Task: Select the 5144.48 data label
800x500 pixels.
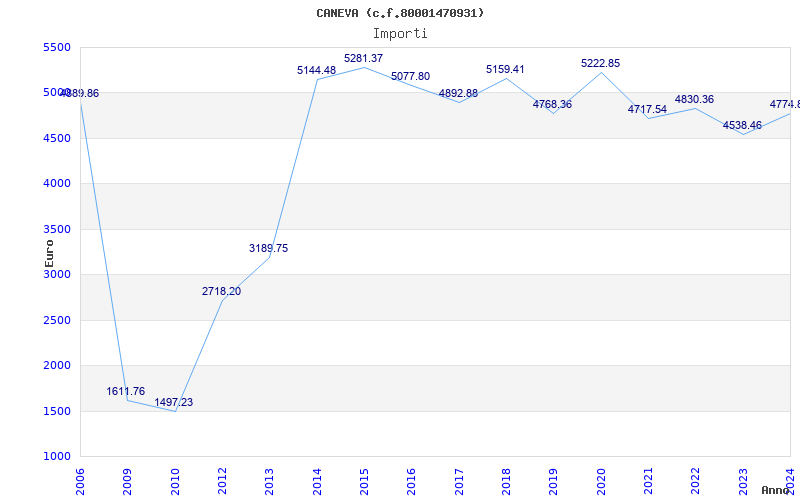Action: point(316,70)
